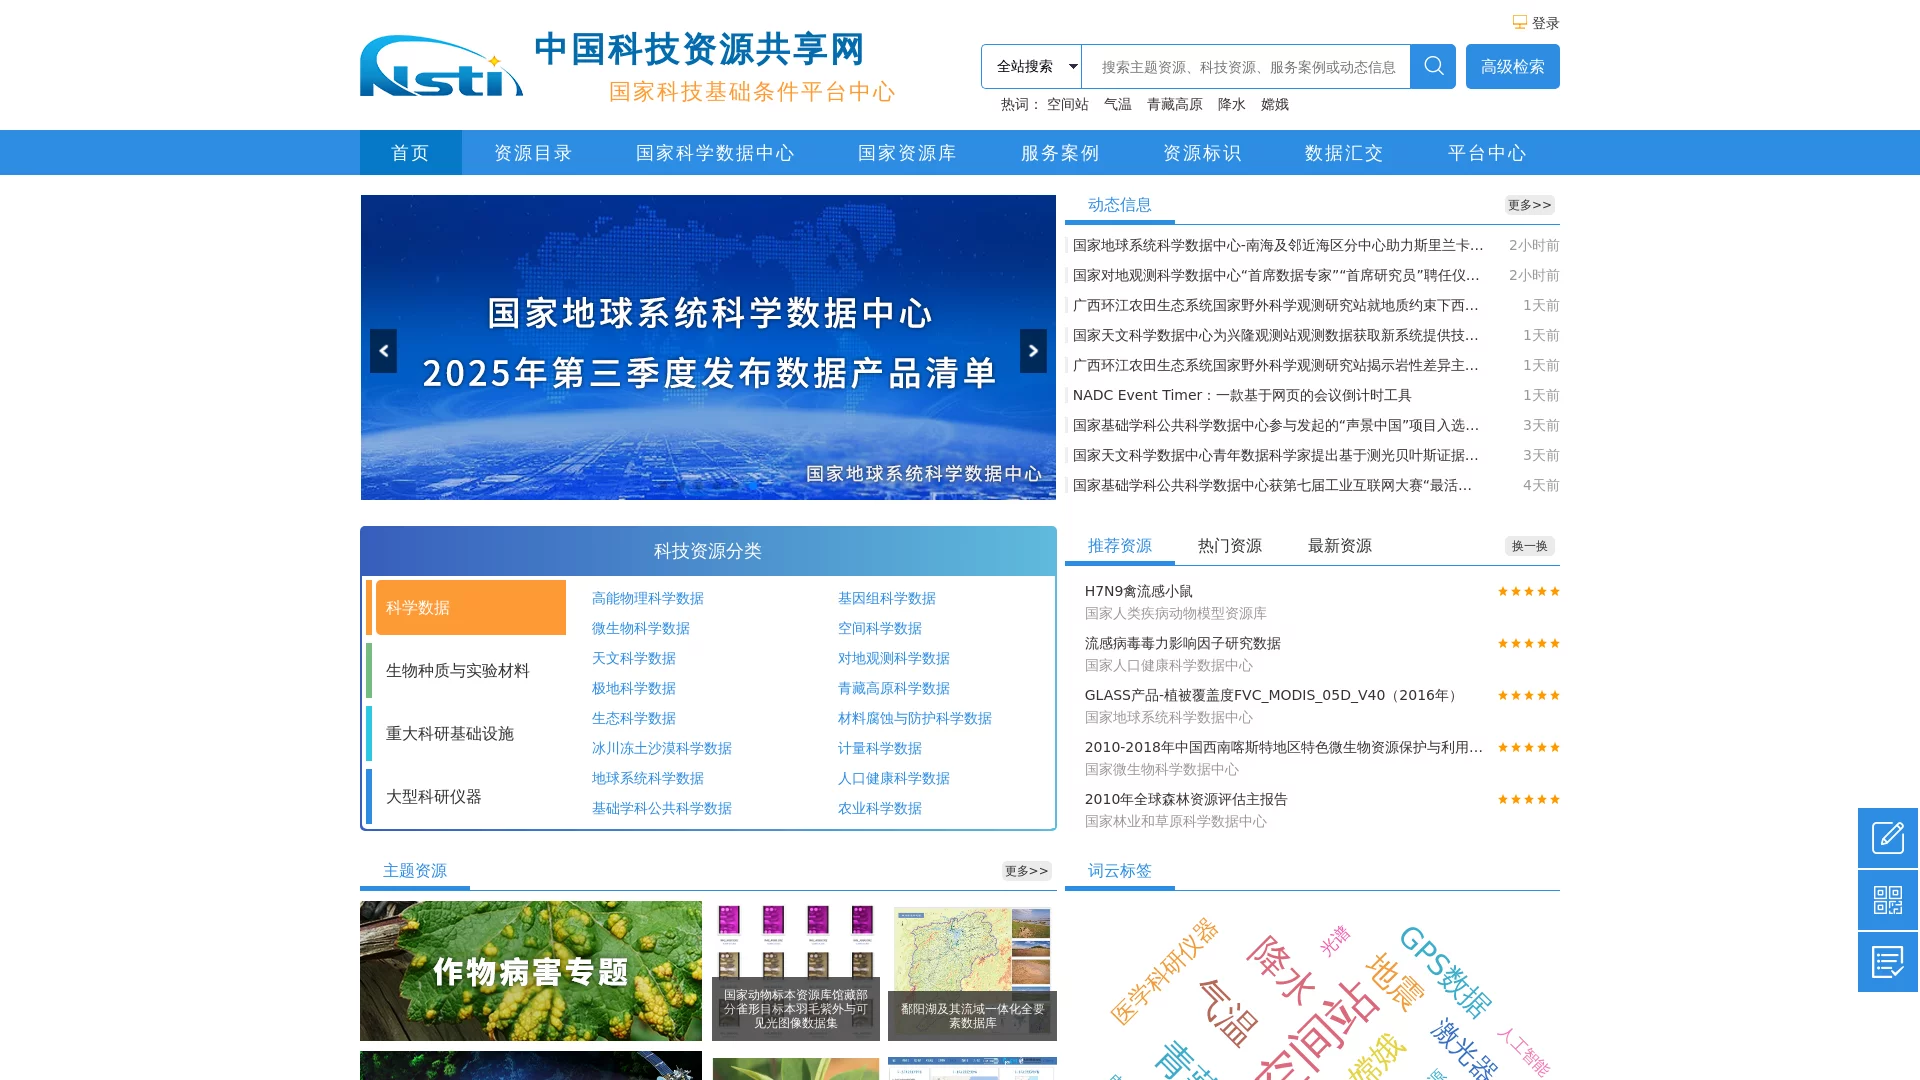The height and width of the screenshot is (1080, 1920).
Task: Select the 生物种质与实验材料 category
Action: coord(459,670)
